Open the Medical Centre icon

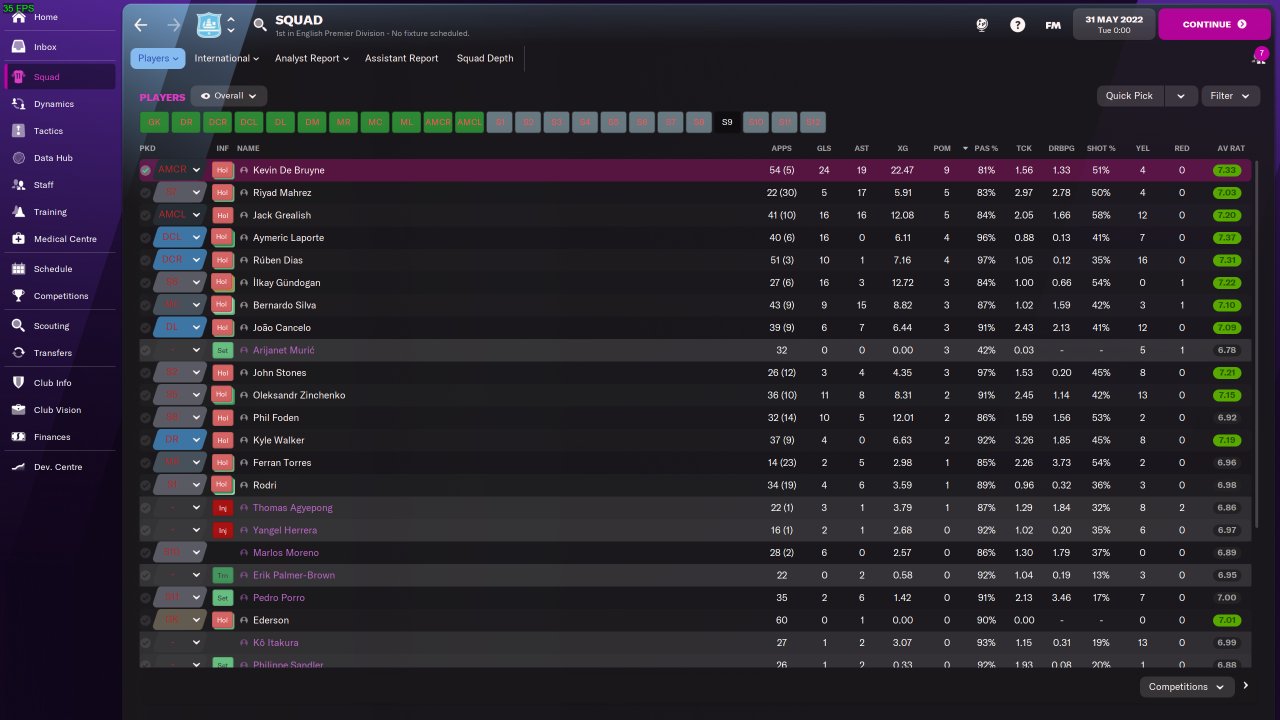tap(18, 239)
